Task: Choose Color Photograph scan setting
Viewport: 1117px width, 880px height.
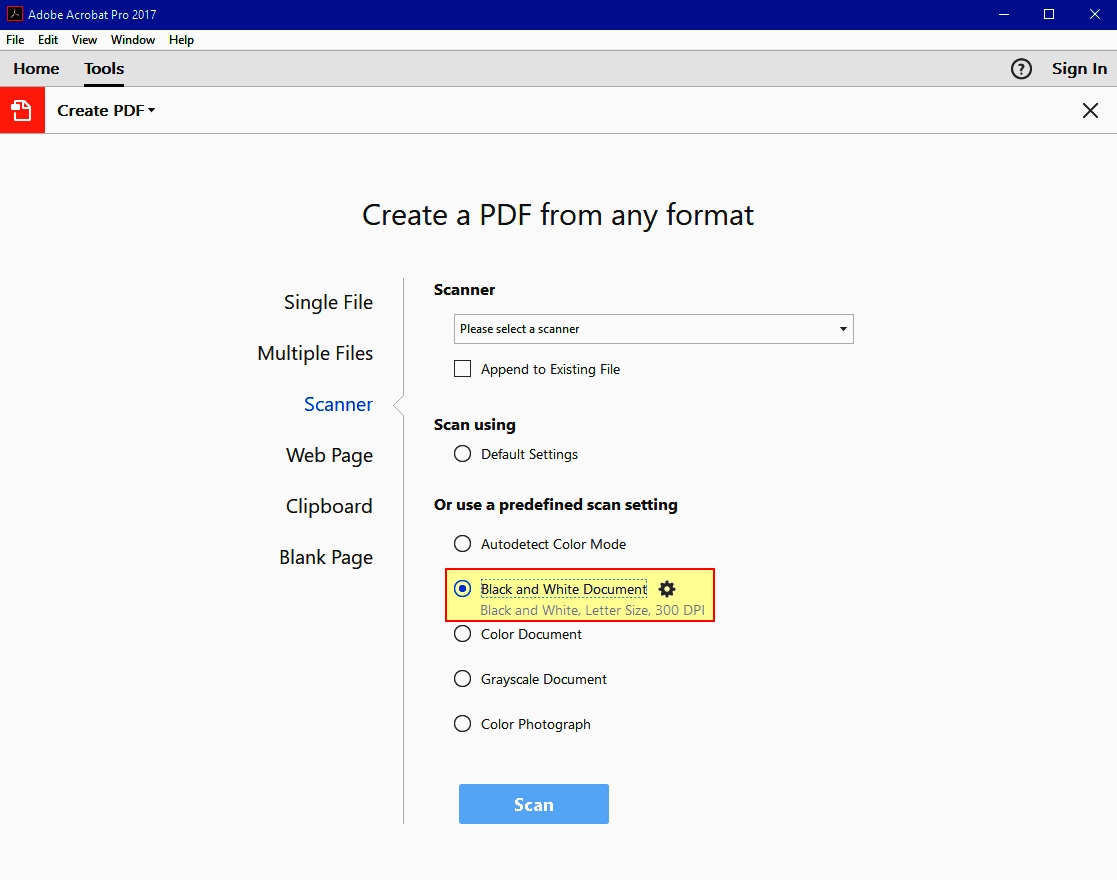Action: tap(462, 723)
